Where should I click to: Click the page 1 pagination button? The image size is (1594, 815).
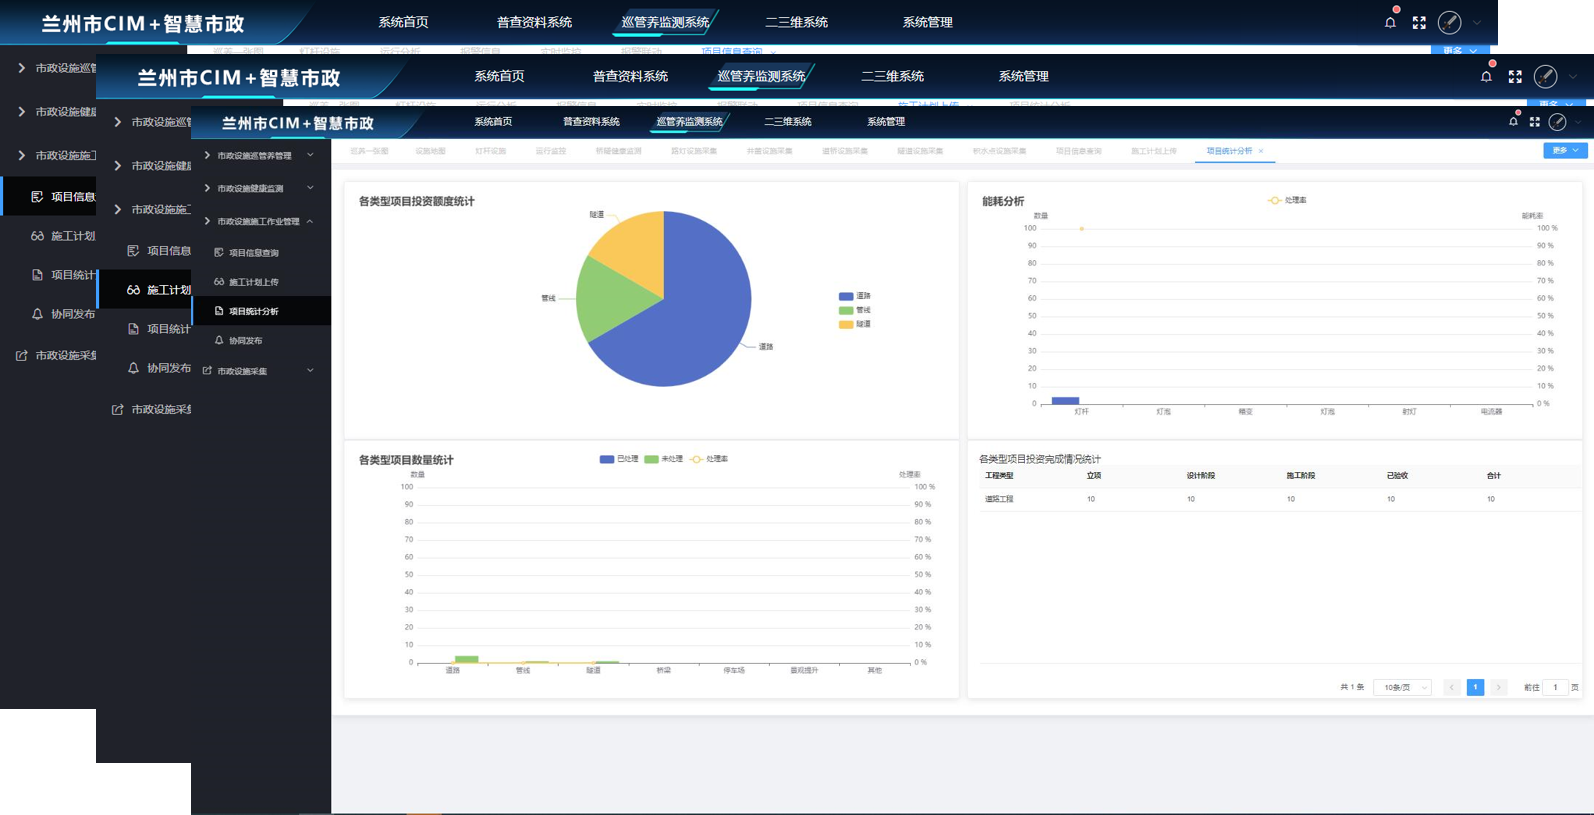click(1475, 688)
